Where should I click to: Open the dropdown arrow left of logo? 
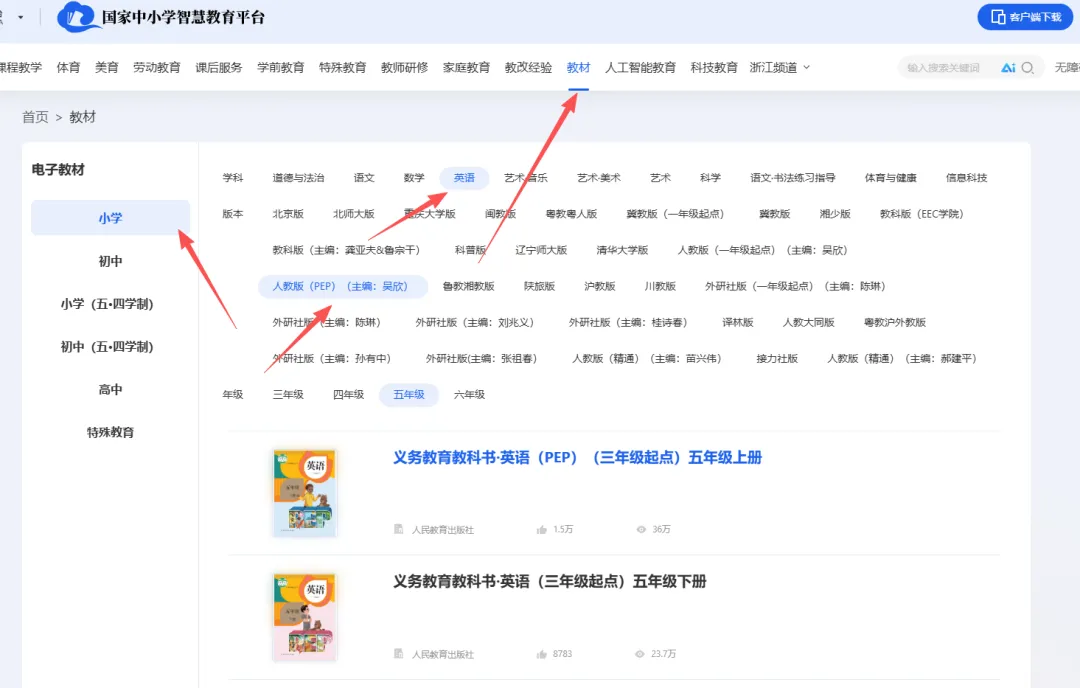tap(21, 17)
